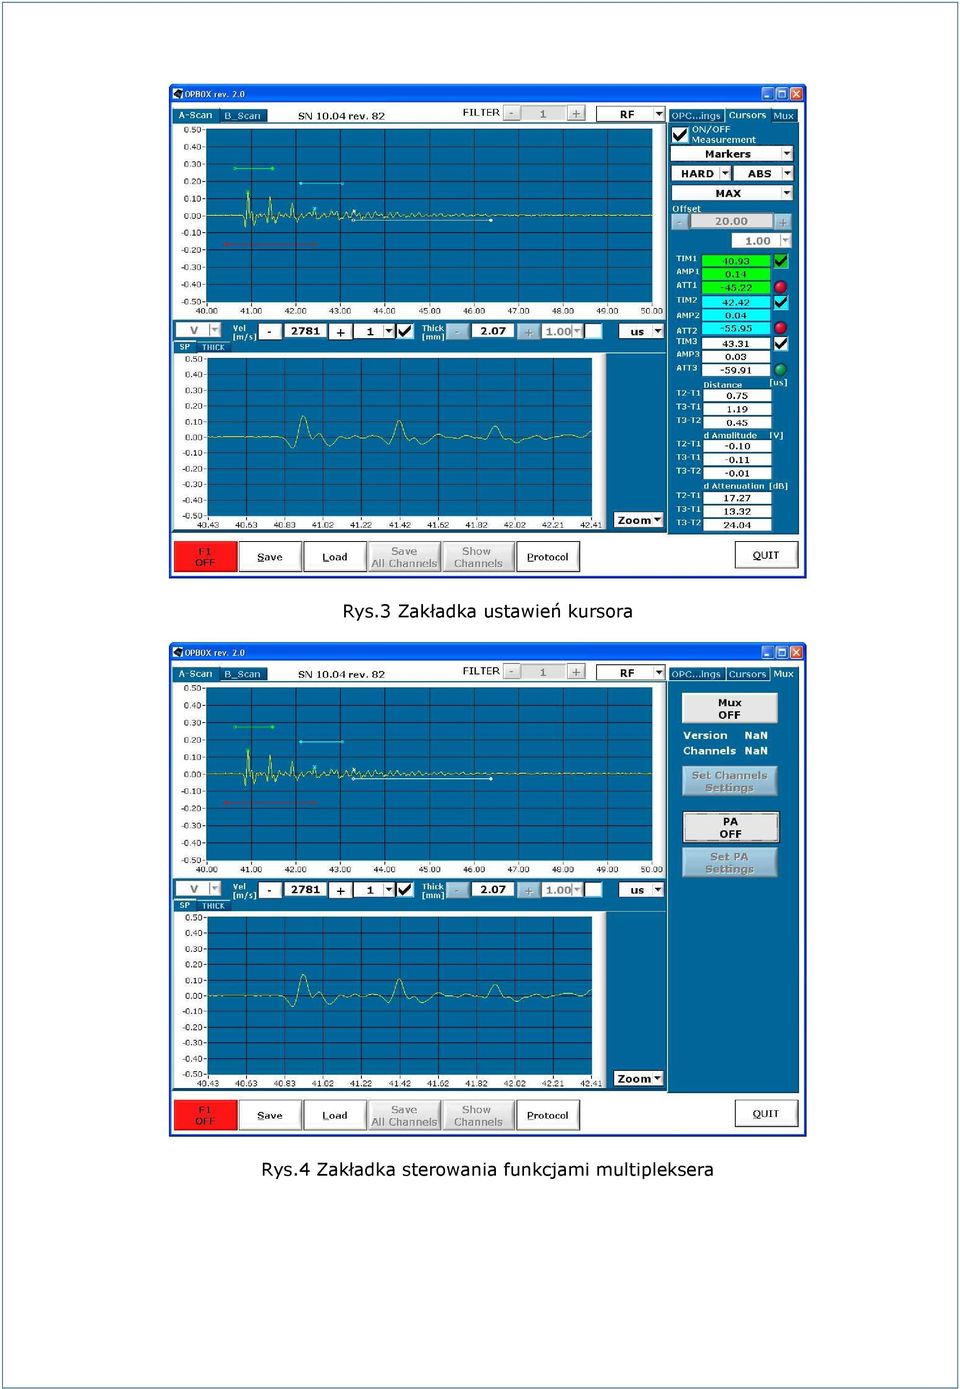Toggle the TIM2 cursor checkbox in top window
960x1389 pixels.
pos(781,302)
